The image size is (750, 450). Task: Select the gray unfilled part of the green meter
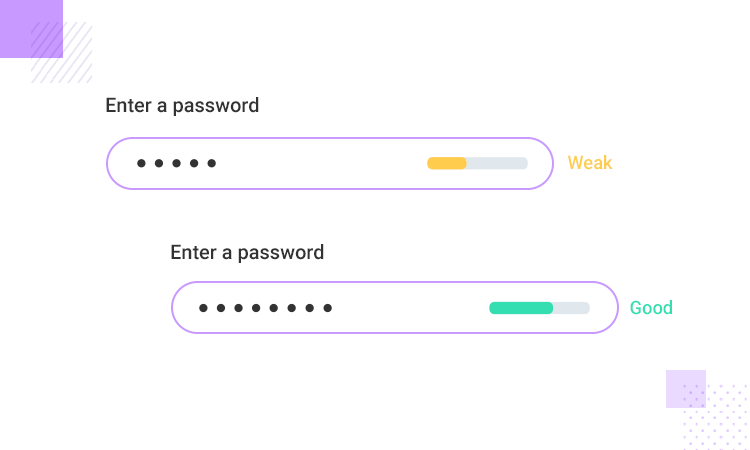(572, 307)
